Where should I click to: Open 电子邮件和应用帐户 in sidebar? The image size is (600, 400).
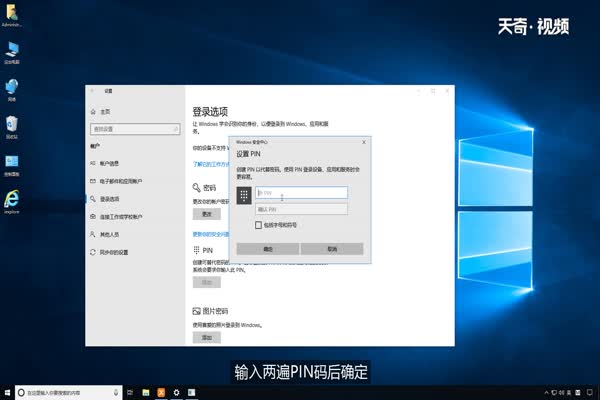116,181
